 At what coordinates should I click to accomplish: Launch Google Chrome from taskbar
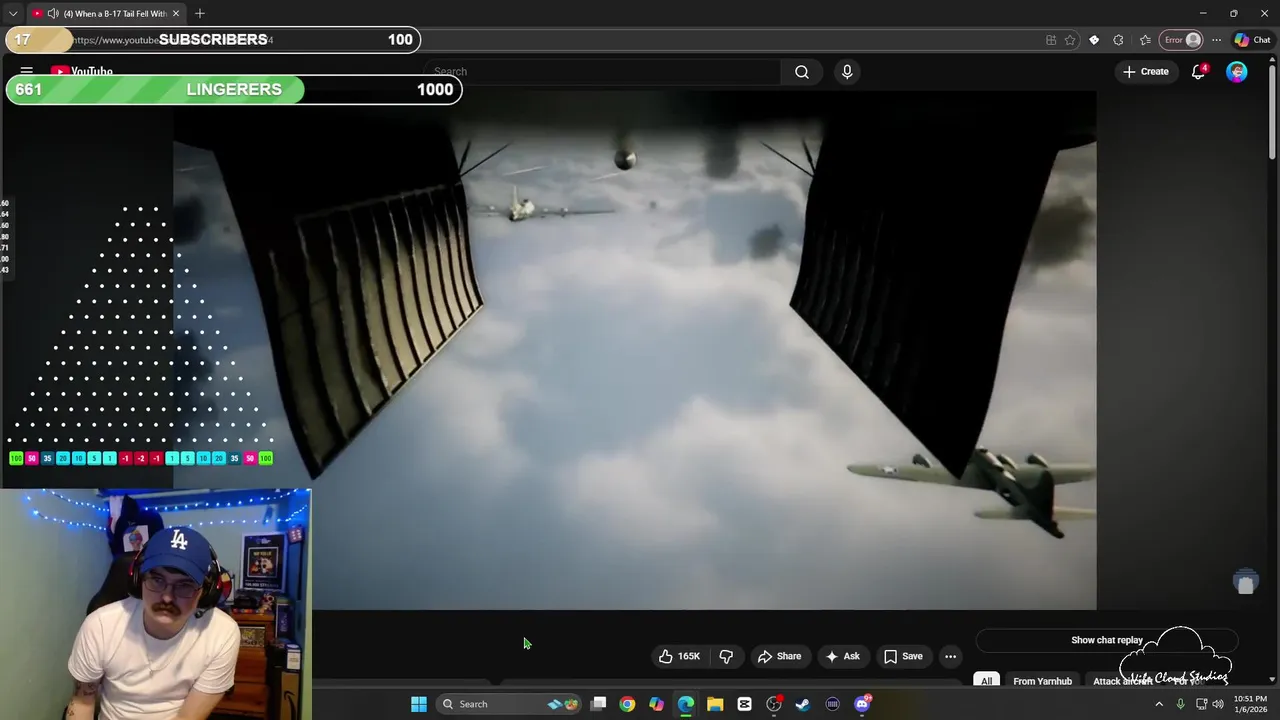pos(627,704)
